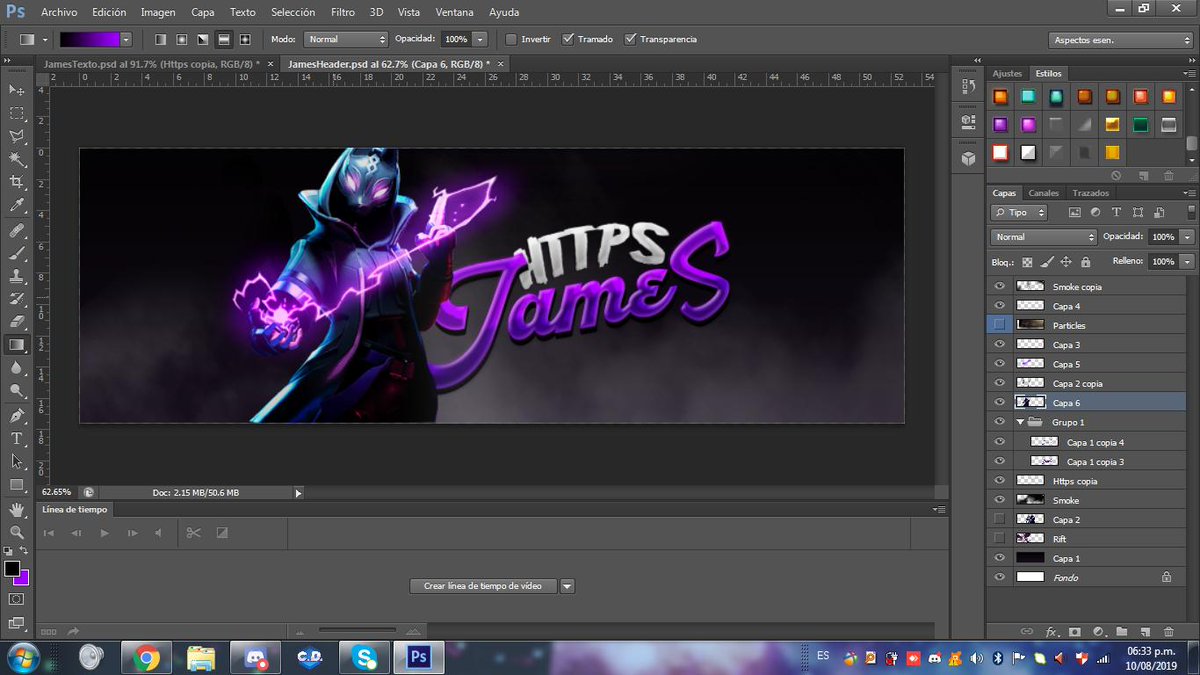Open the 3D panel cube icon

967,158
